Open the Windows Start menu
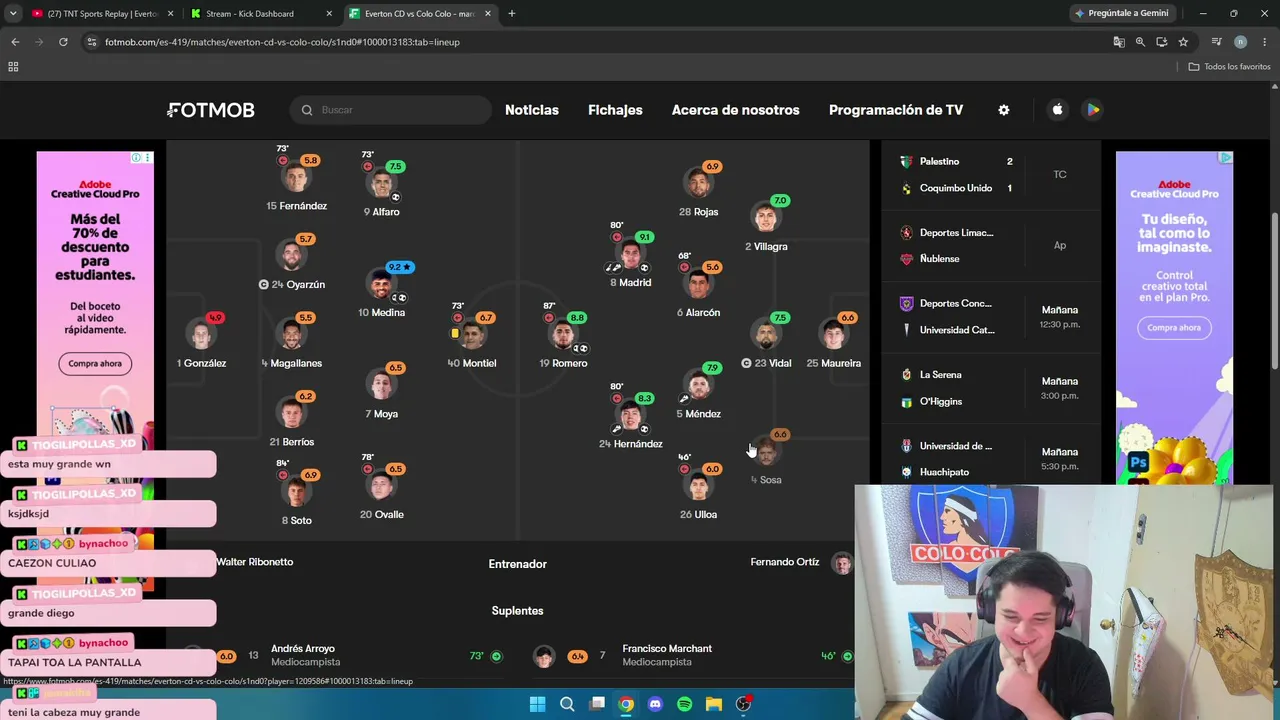1280x720 pixels. [537, 704]
